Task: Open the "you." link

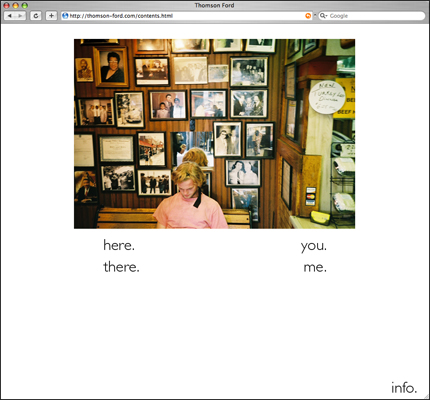Action: click(314, 246)
